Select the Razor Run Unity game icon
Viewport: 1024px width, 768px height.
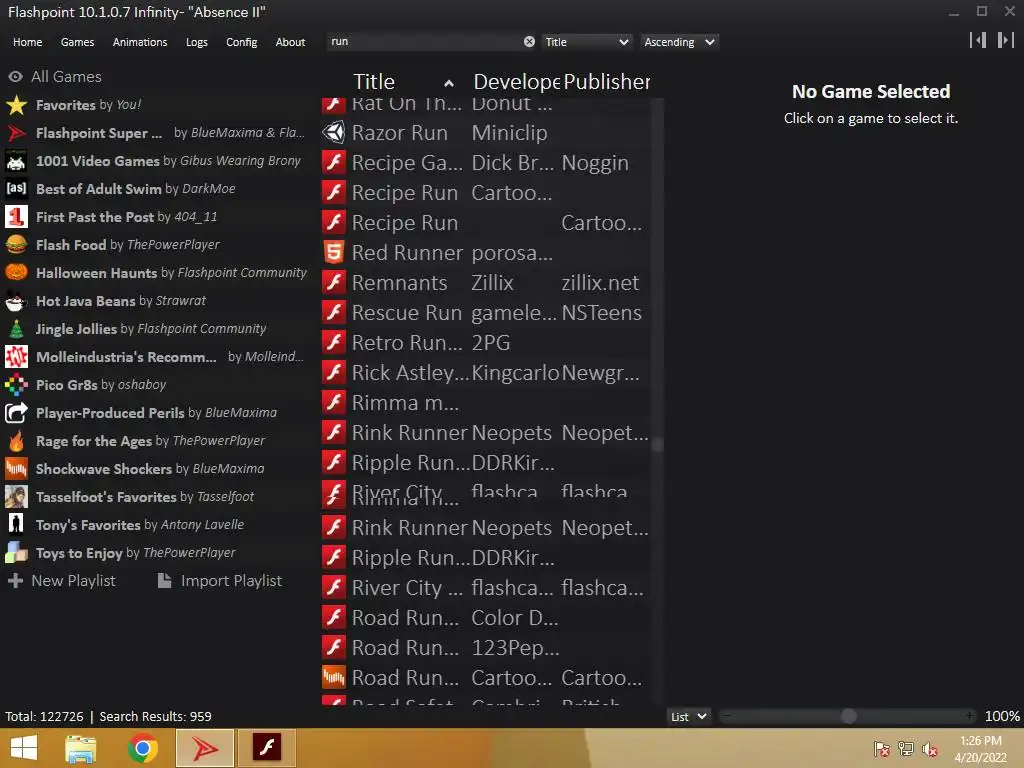coord(334,133)
